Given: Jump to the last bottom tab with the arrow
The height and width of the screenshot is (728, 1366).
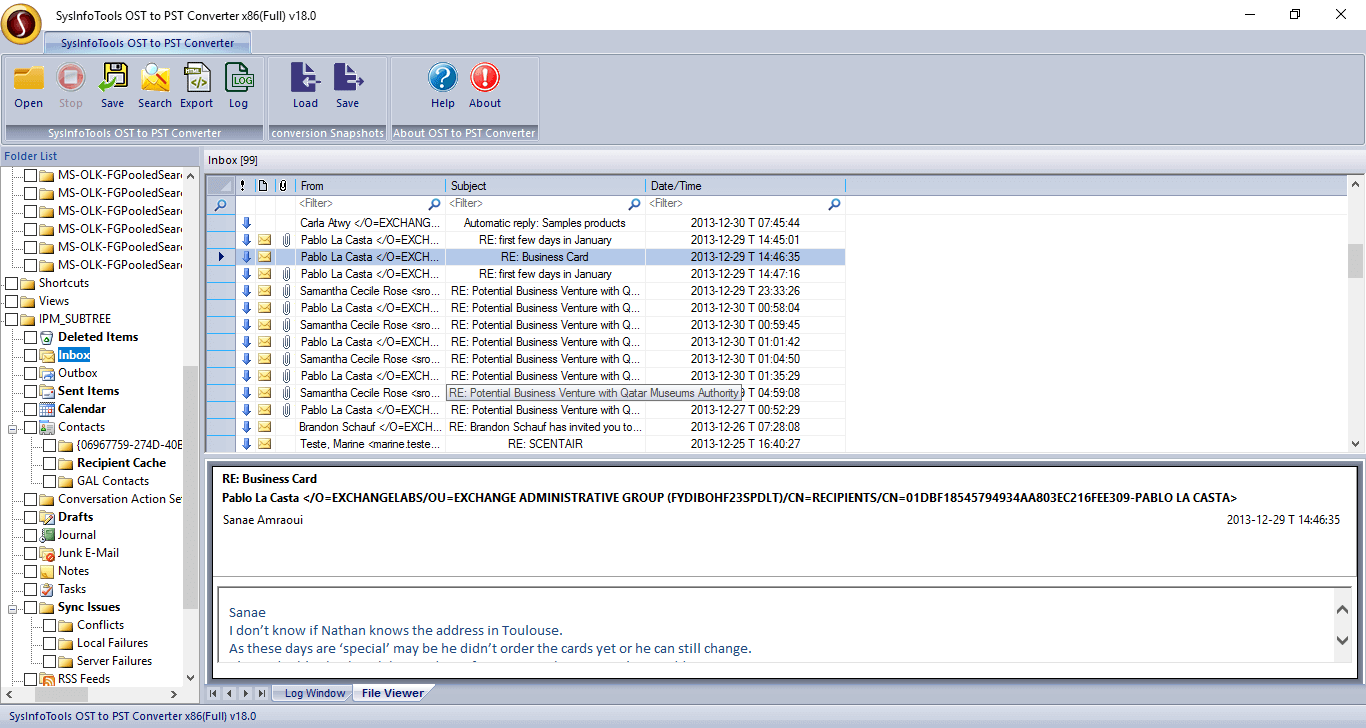Looking at the screenshot, I should pos(262,693).
